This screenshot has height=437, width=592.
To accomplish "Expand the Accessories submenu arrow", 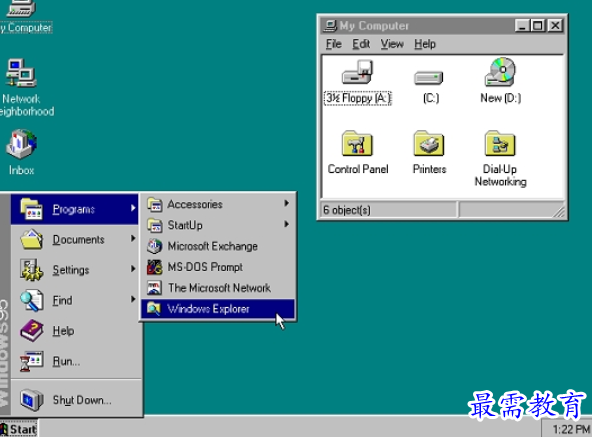I will coord(287,203).
